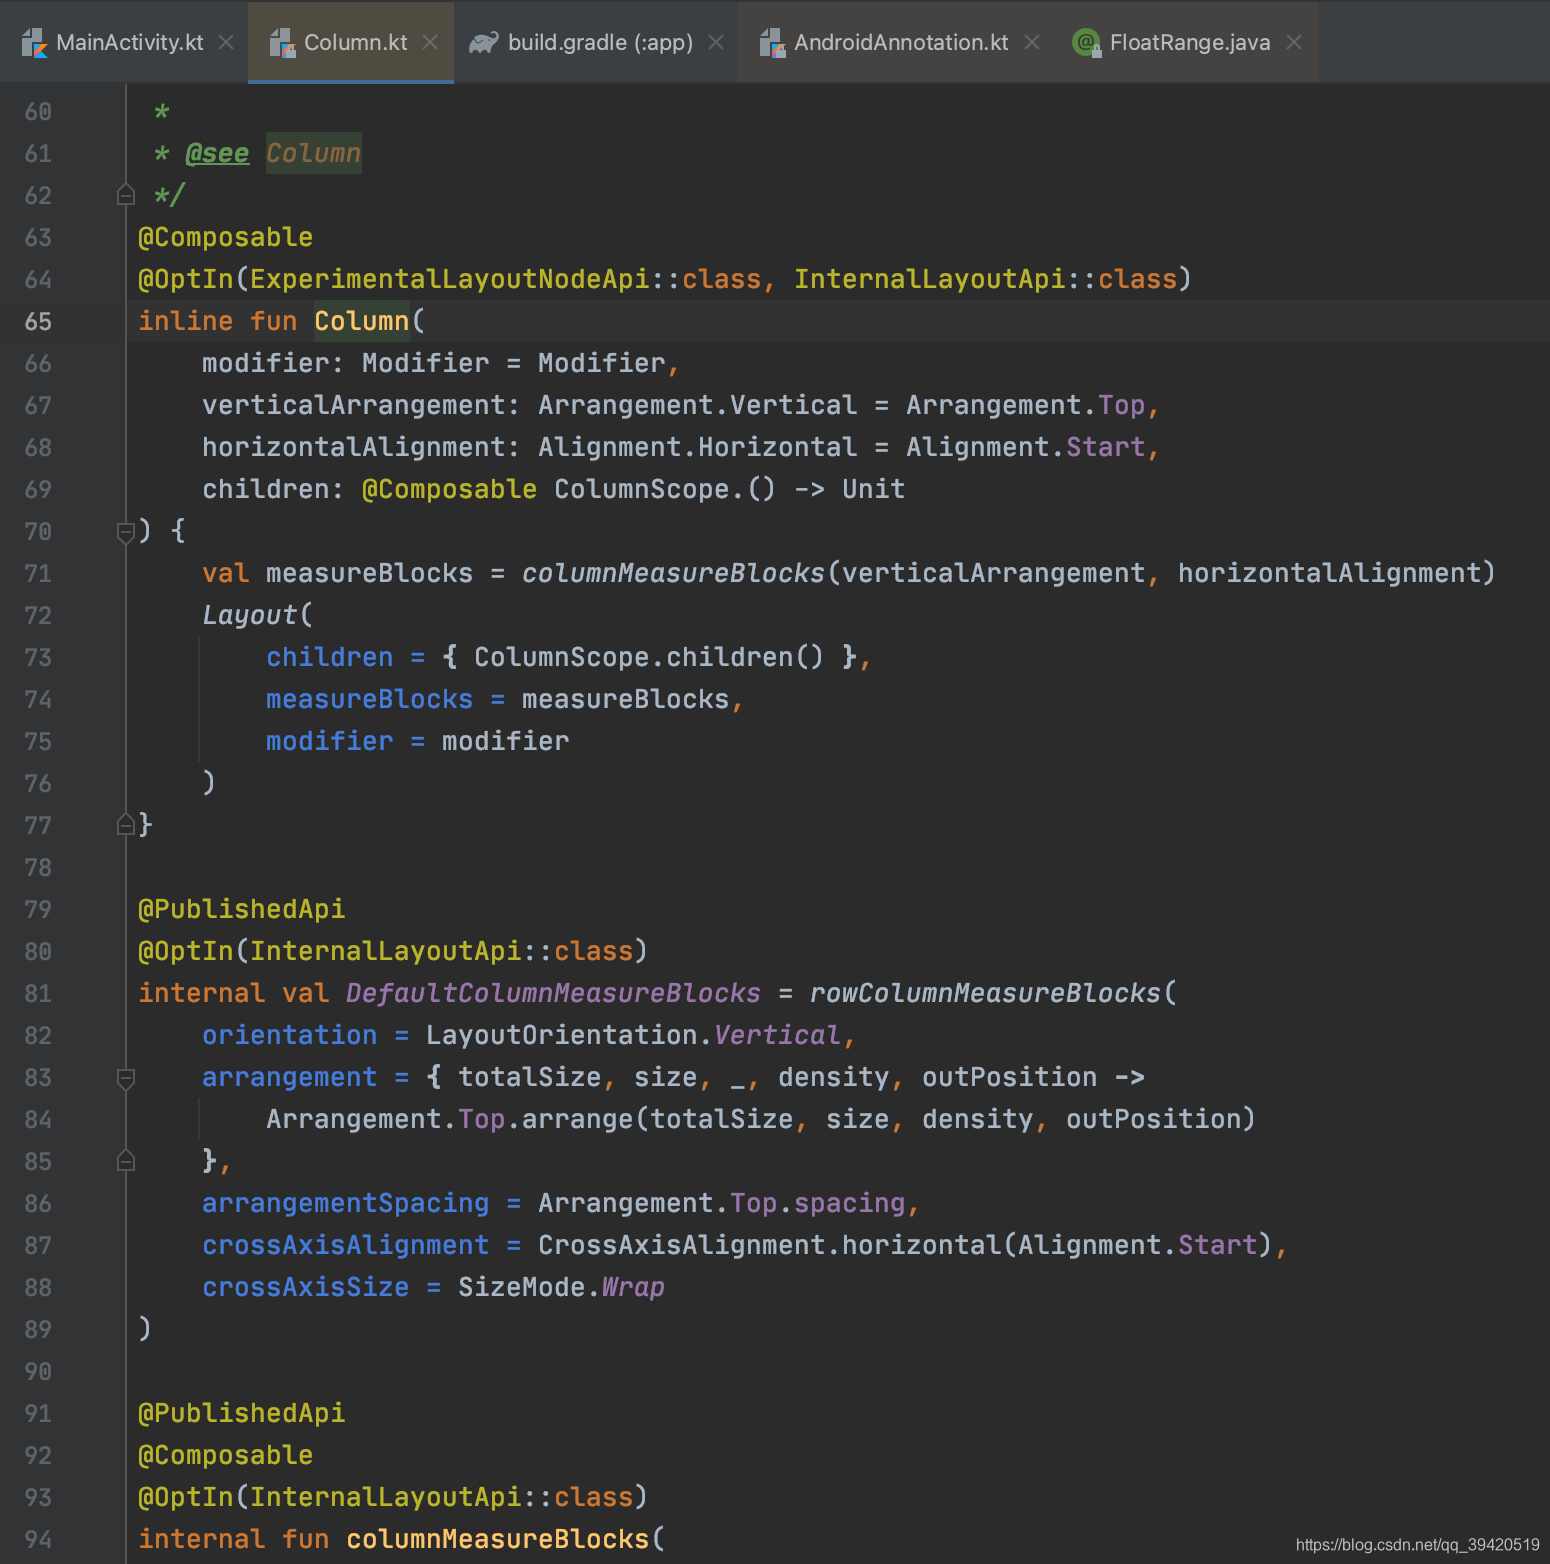Click rowColumnMeasureBlocks on line 81
The height and width of the screenshot is (1564, 1550).
tap(985, 993)
